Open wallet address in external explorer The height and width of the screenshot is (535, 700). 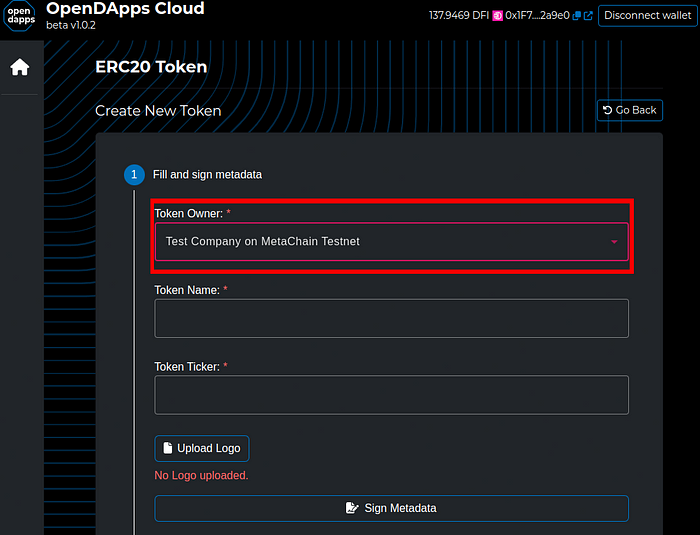point(588,16)
